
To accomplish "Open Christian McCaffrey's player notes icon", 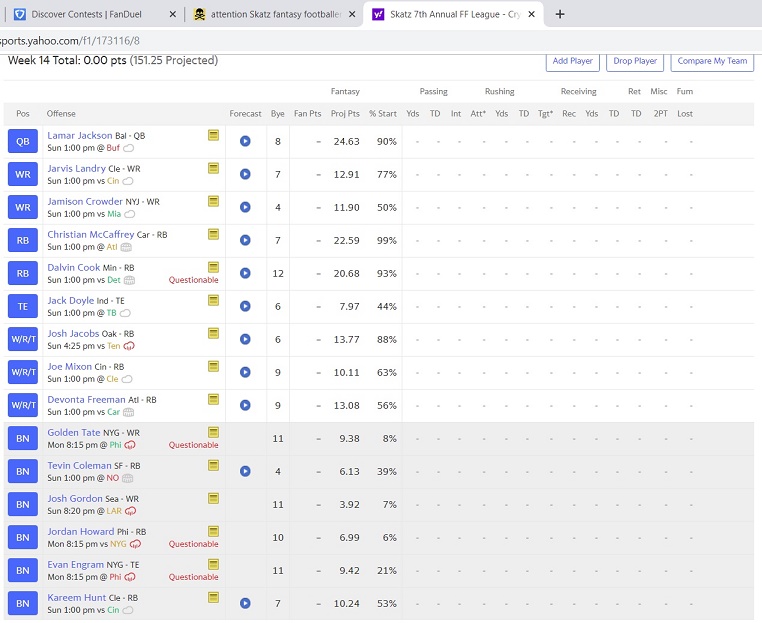I will coord(213,234).
